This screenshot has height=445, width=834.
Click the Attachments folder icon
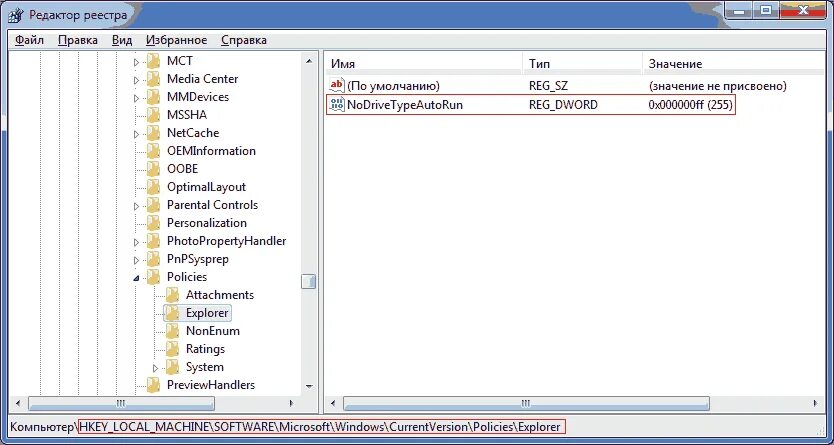pyautogui.click(x=172, y=295)
